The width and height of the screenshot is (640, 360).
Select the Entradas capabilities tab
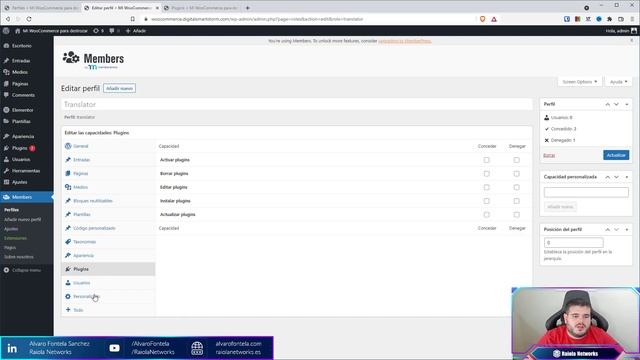[x=109, y=160]
